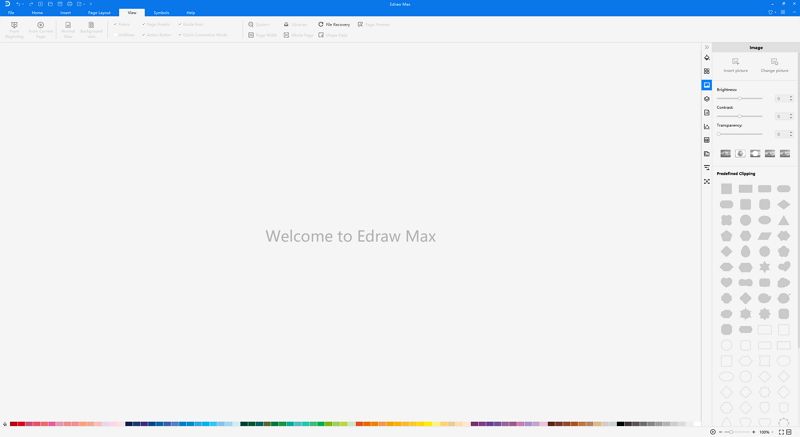This screenshot has width=800, height=437.
Task: Toggle the Rulers checkbox
Action: point(115,24)
